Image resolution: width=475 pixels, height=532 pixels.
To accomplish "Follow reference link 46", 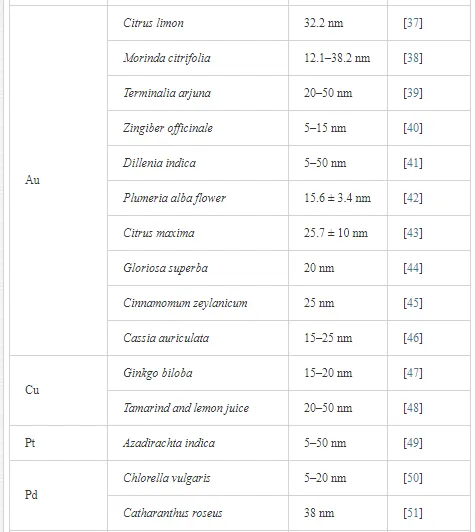I will [x=413, y=338].
